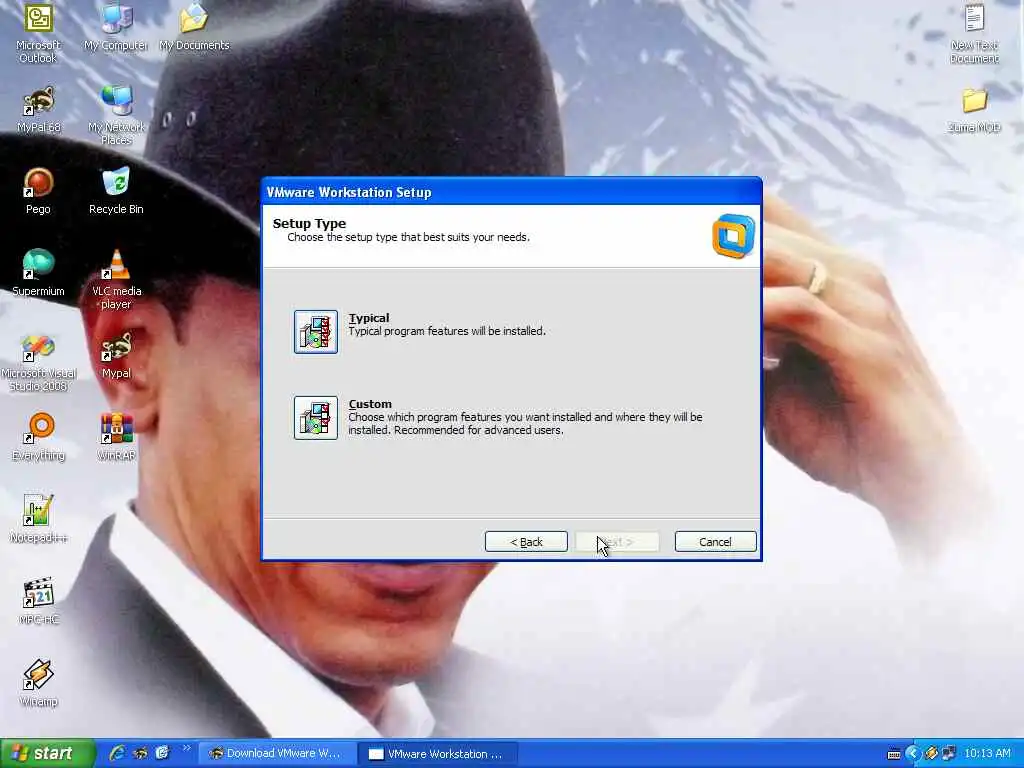
Task: Cancel the VMware Workstation setup
Action: 716,541
